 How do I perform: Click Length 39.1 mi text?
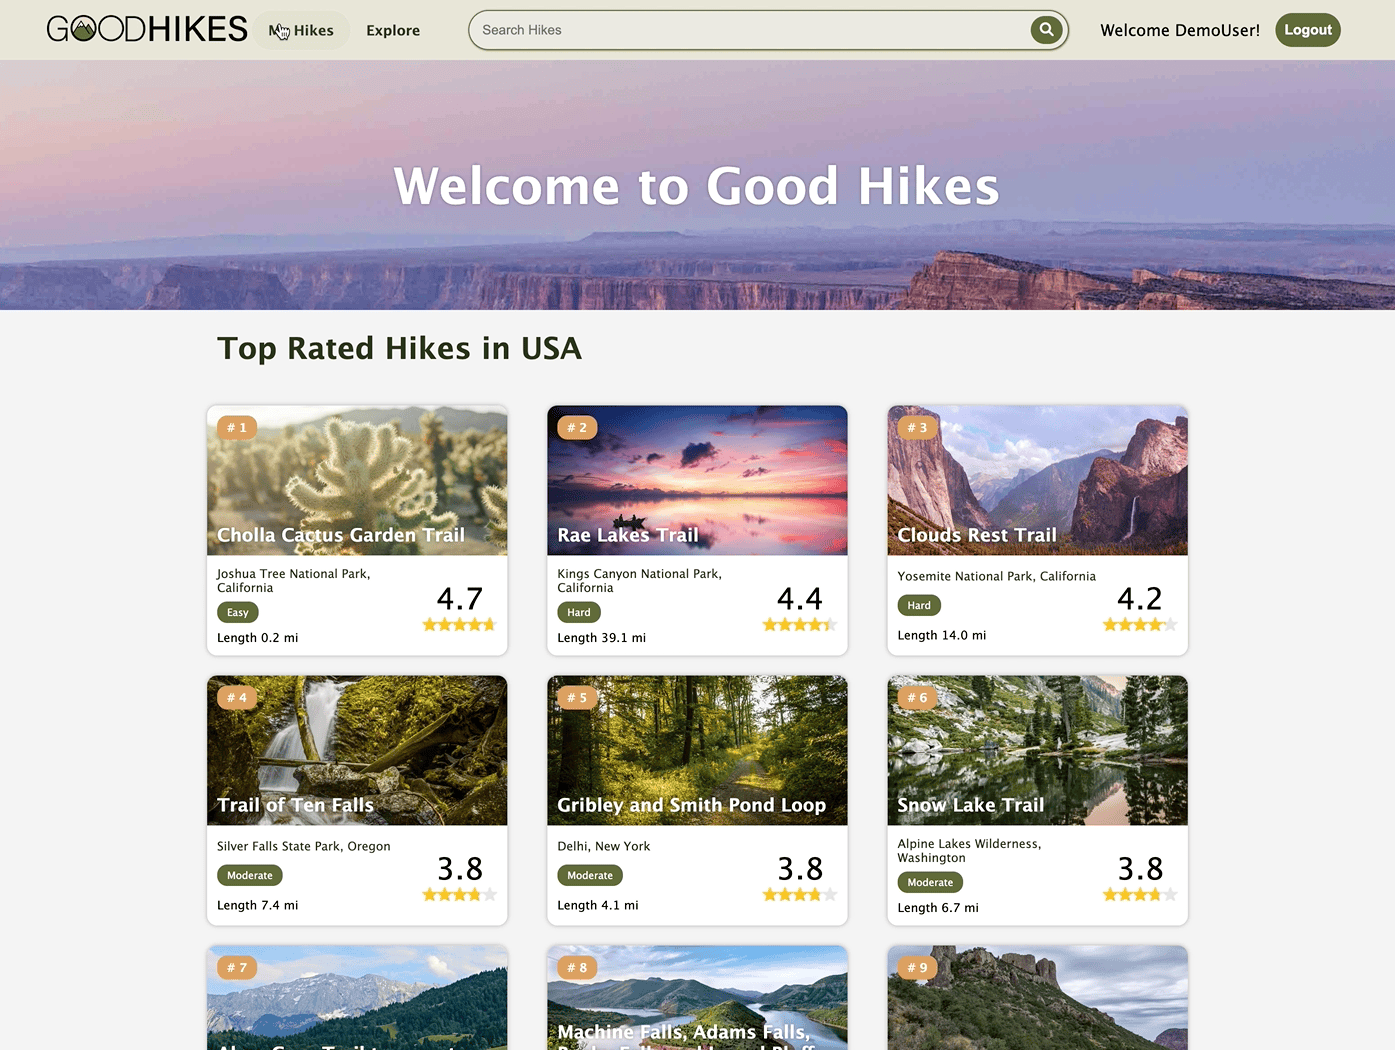pyautogui.click(x=601, y=638)
